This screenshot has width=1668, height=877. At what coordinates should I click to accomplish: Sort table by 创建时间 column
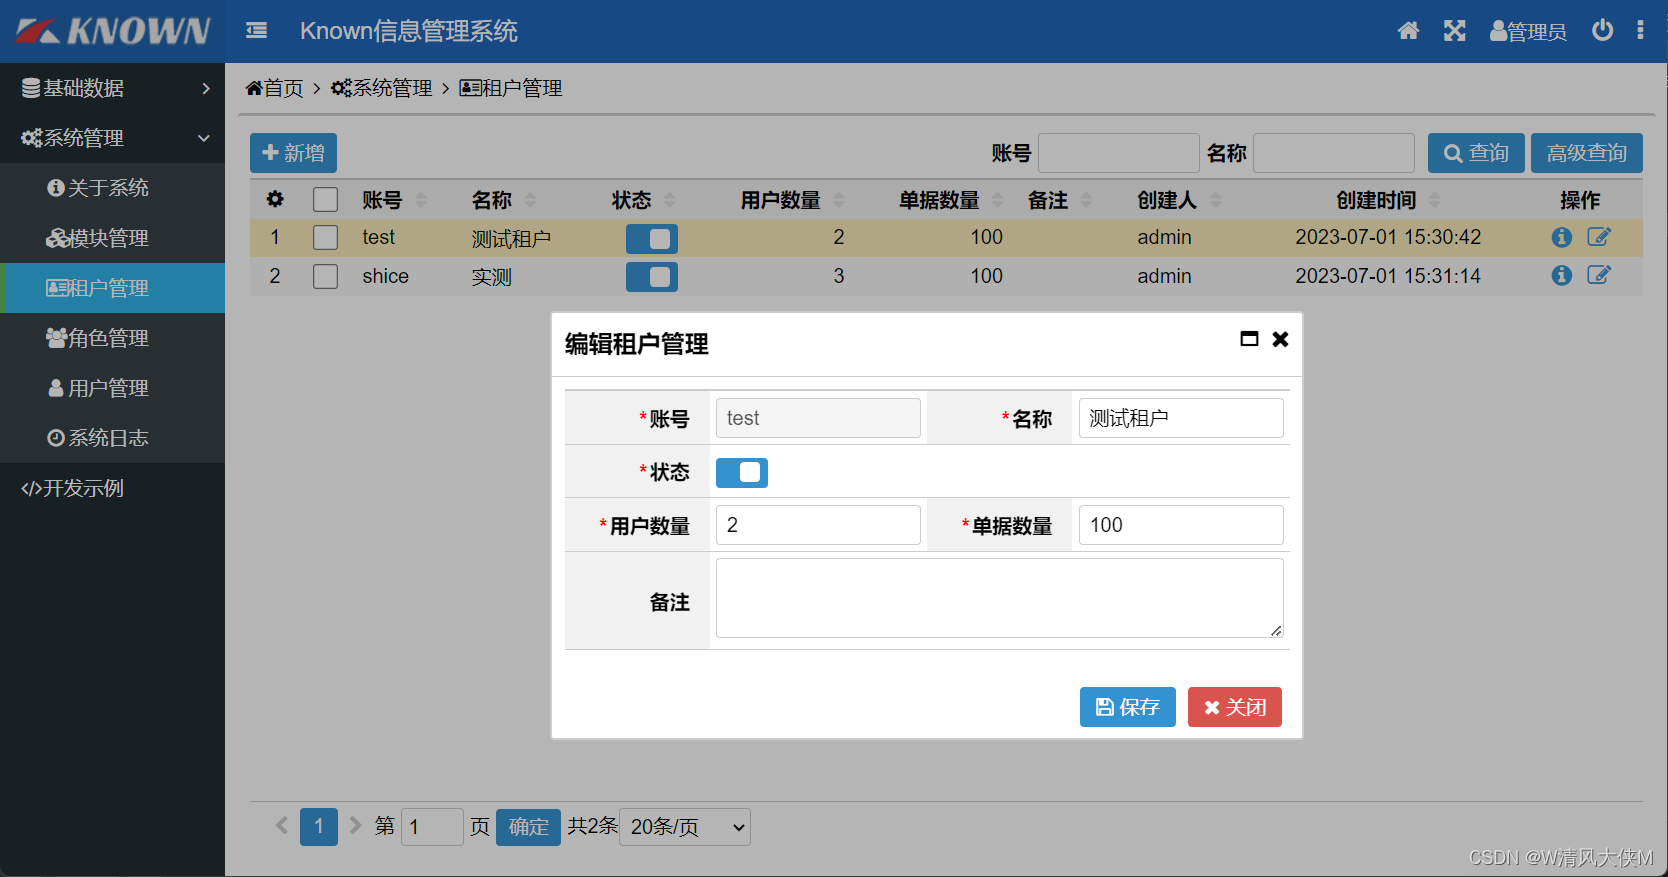coord(1435,200)
